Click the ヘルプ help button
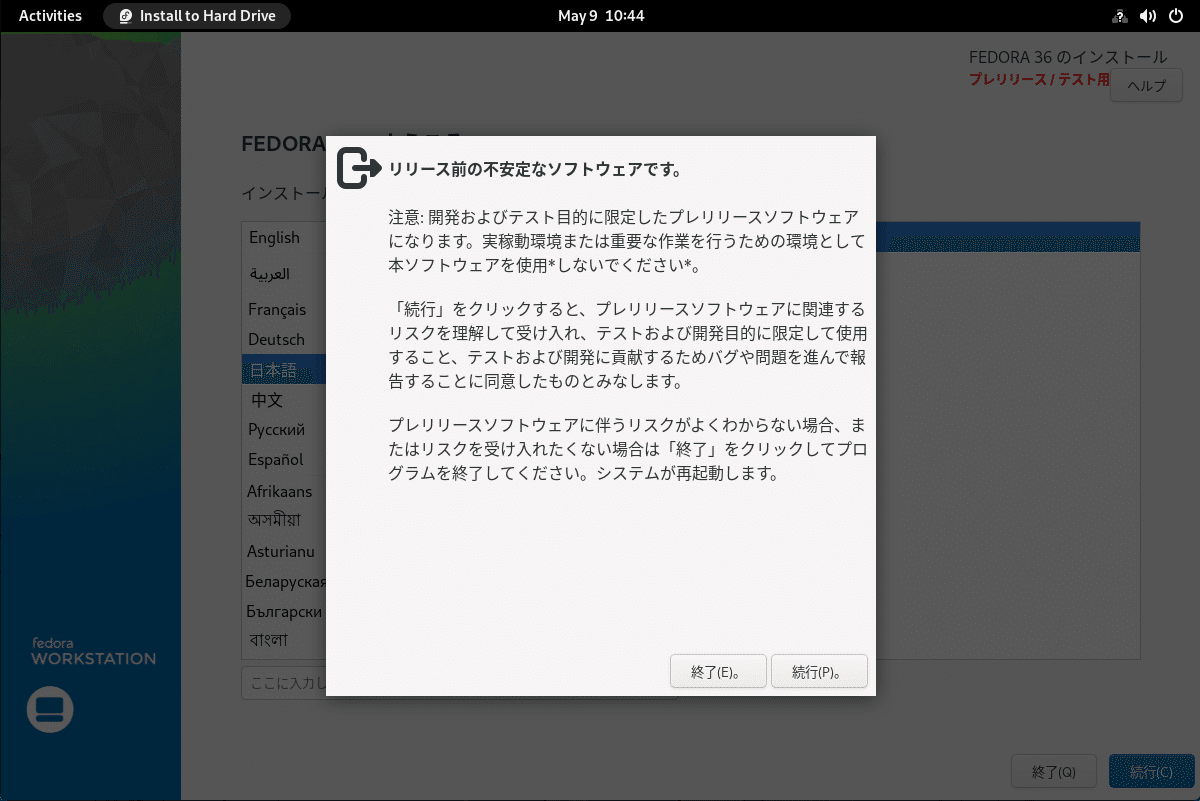This screenshot has height=801, width=1200. point(1146,86)
